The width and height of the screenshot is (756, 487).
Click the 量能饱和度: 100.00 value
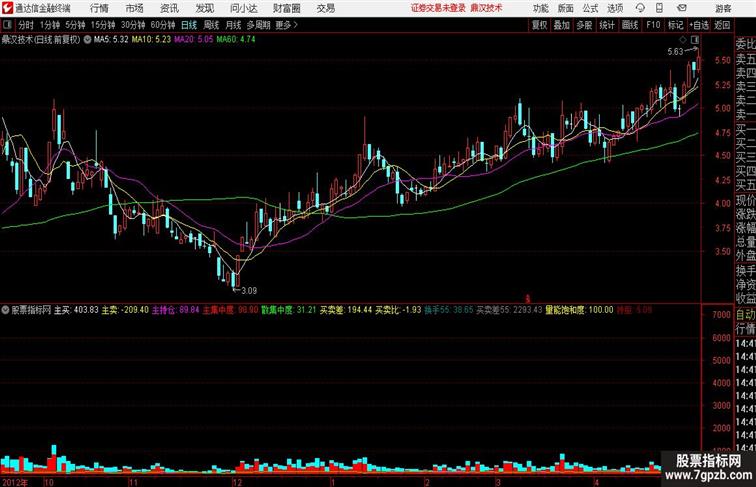[x=579, y=310]
